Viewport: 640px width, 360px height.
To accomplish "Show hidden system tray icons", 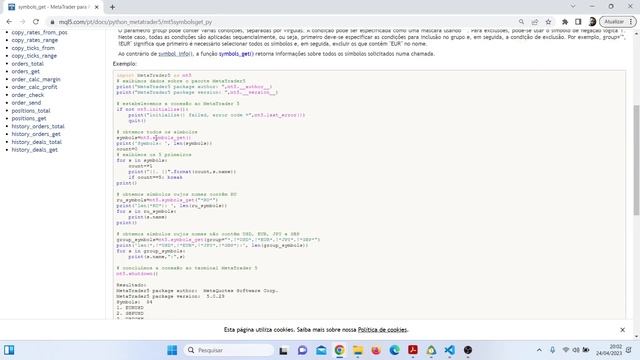I will point(539,350).
